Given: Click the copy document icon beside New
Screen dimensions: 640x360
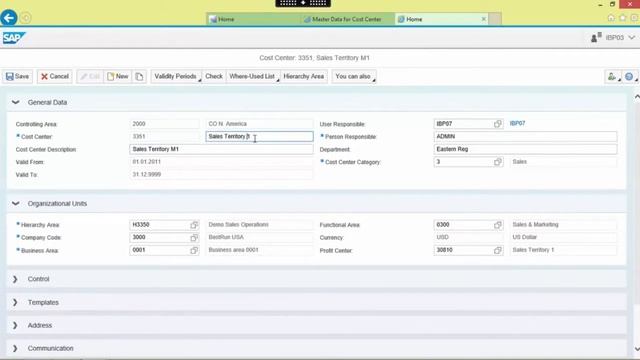Looking at the screenshot, I should pos(139,76).
